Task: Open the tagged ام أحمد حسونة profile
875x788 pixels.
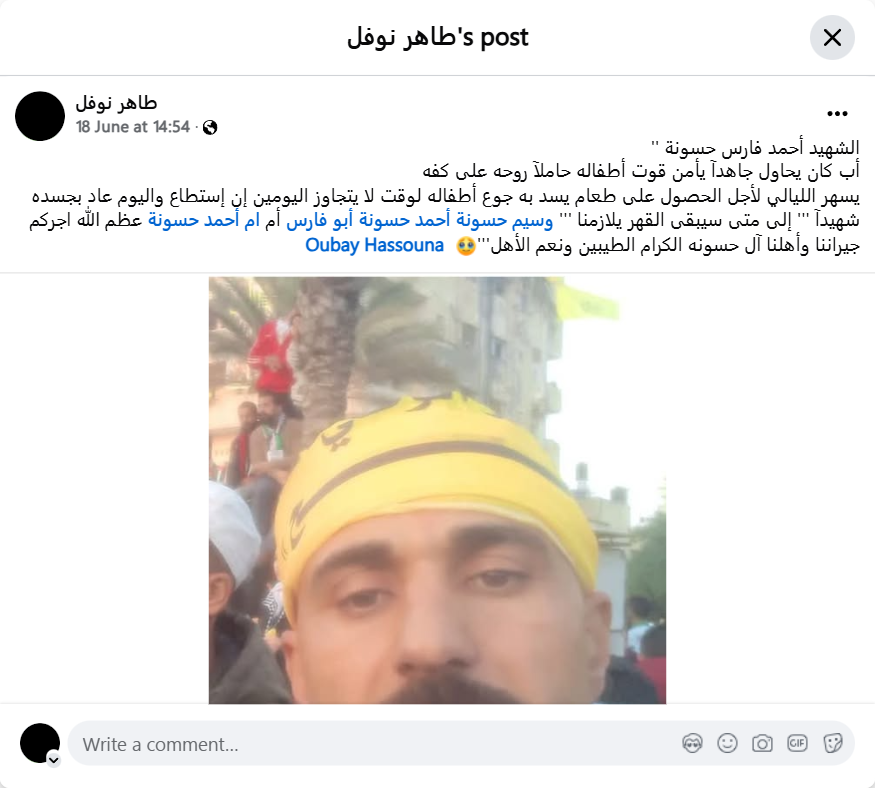Action: coord(204,220)
